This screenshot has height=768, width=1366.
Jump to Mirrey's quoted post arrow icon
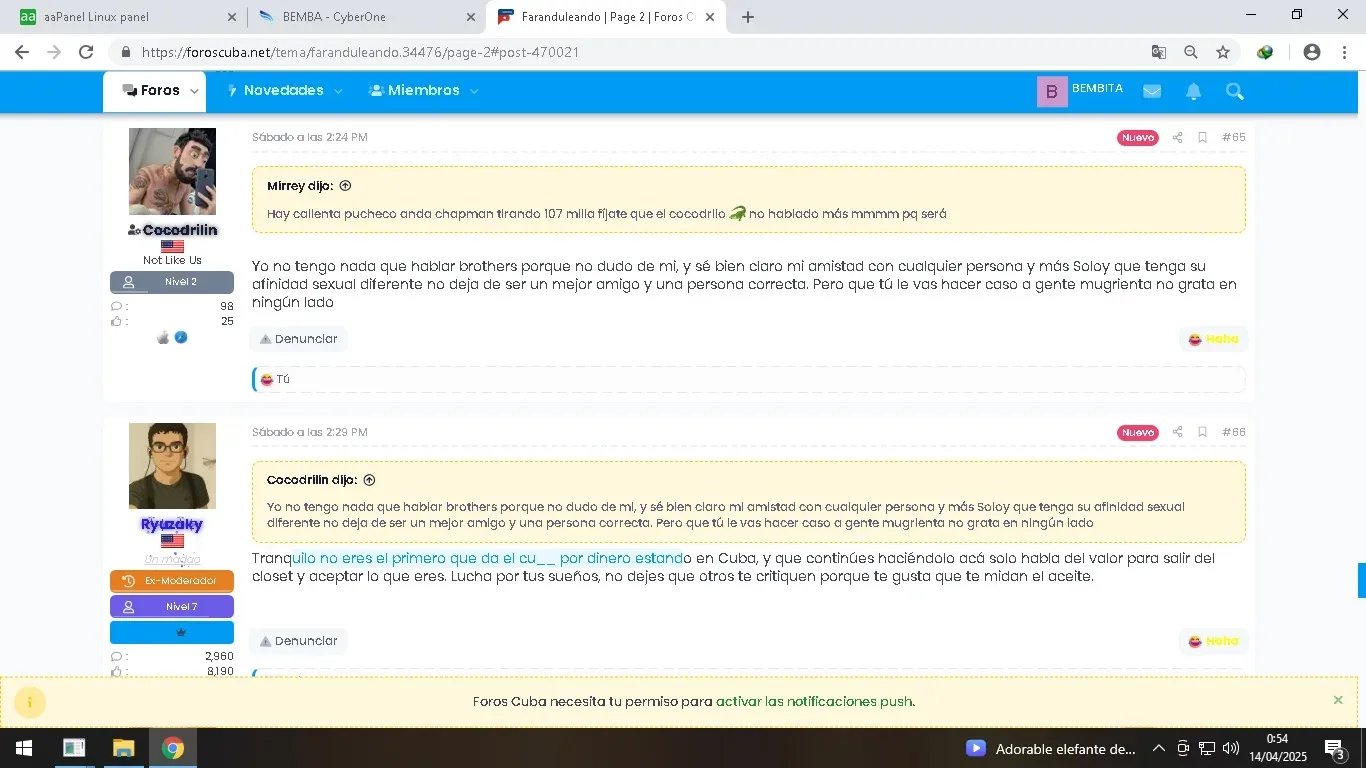[x=345, y=186]
